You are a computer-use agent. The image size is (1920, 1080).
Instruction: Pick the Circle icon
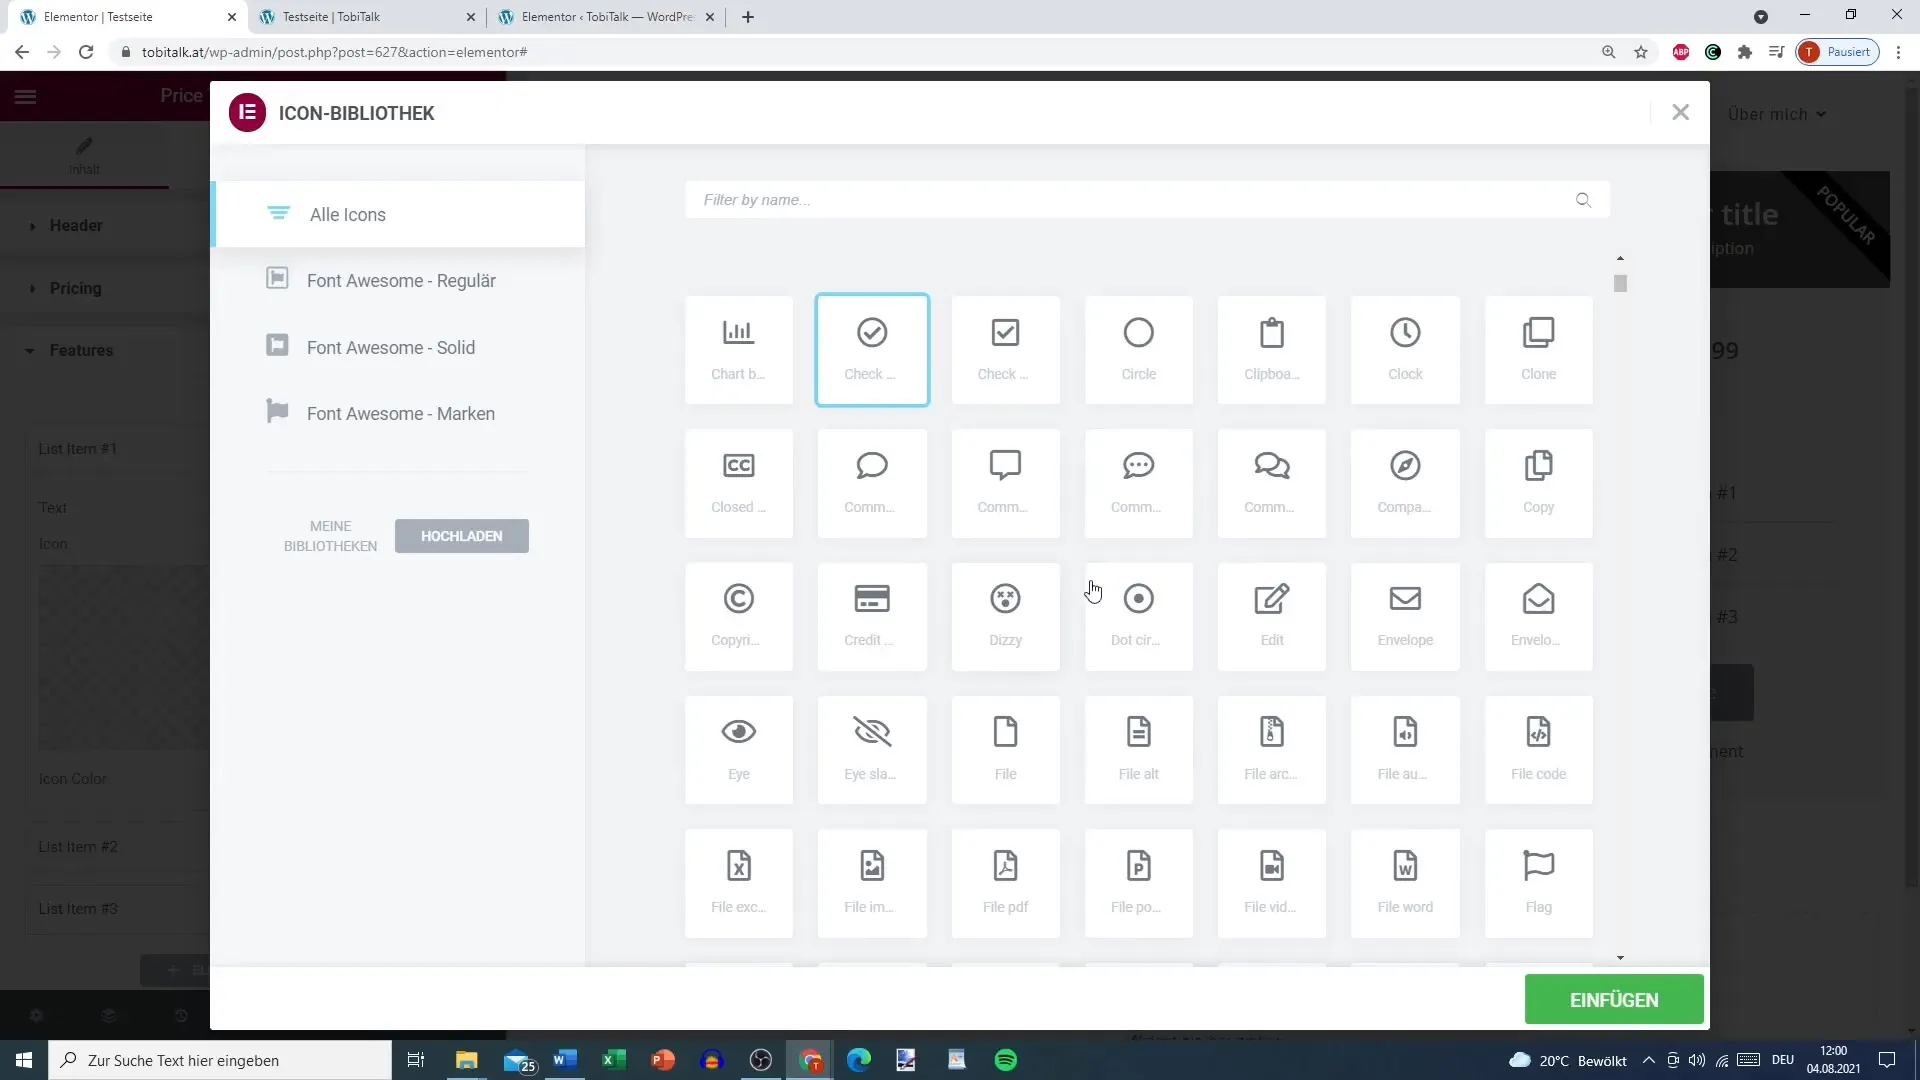click(1139, 350)
